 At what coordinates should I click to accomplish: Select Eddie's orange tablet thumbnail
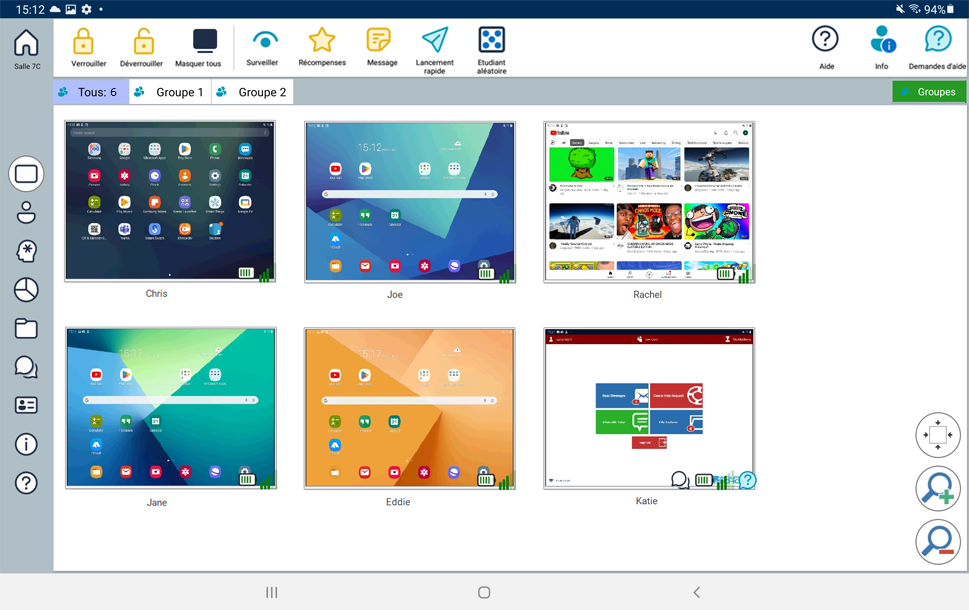[410, 409]
